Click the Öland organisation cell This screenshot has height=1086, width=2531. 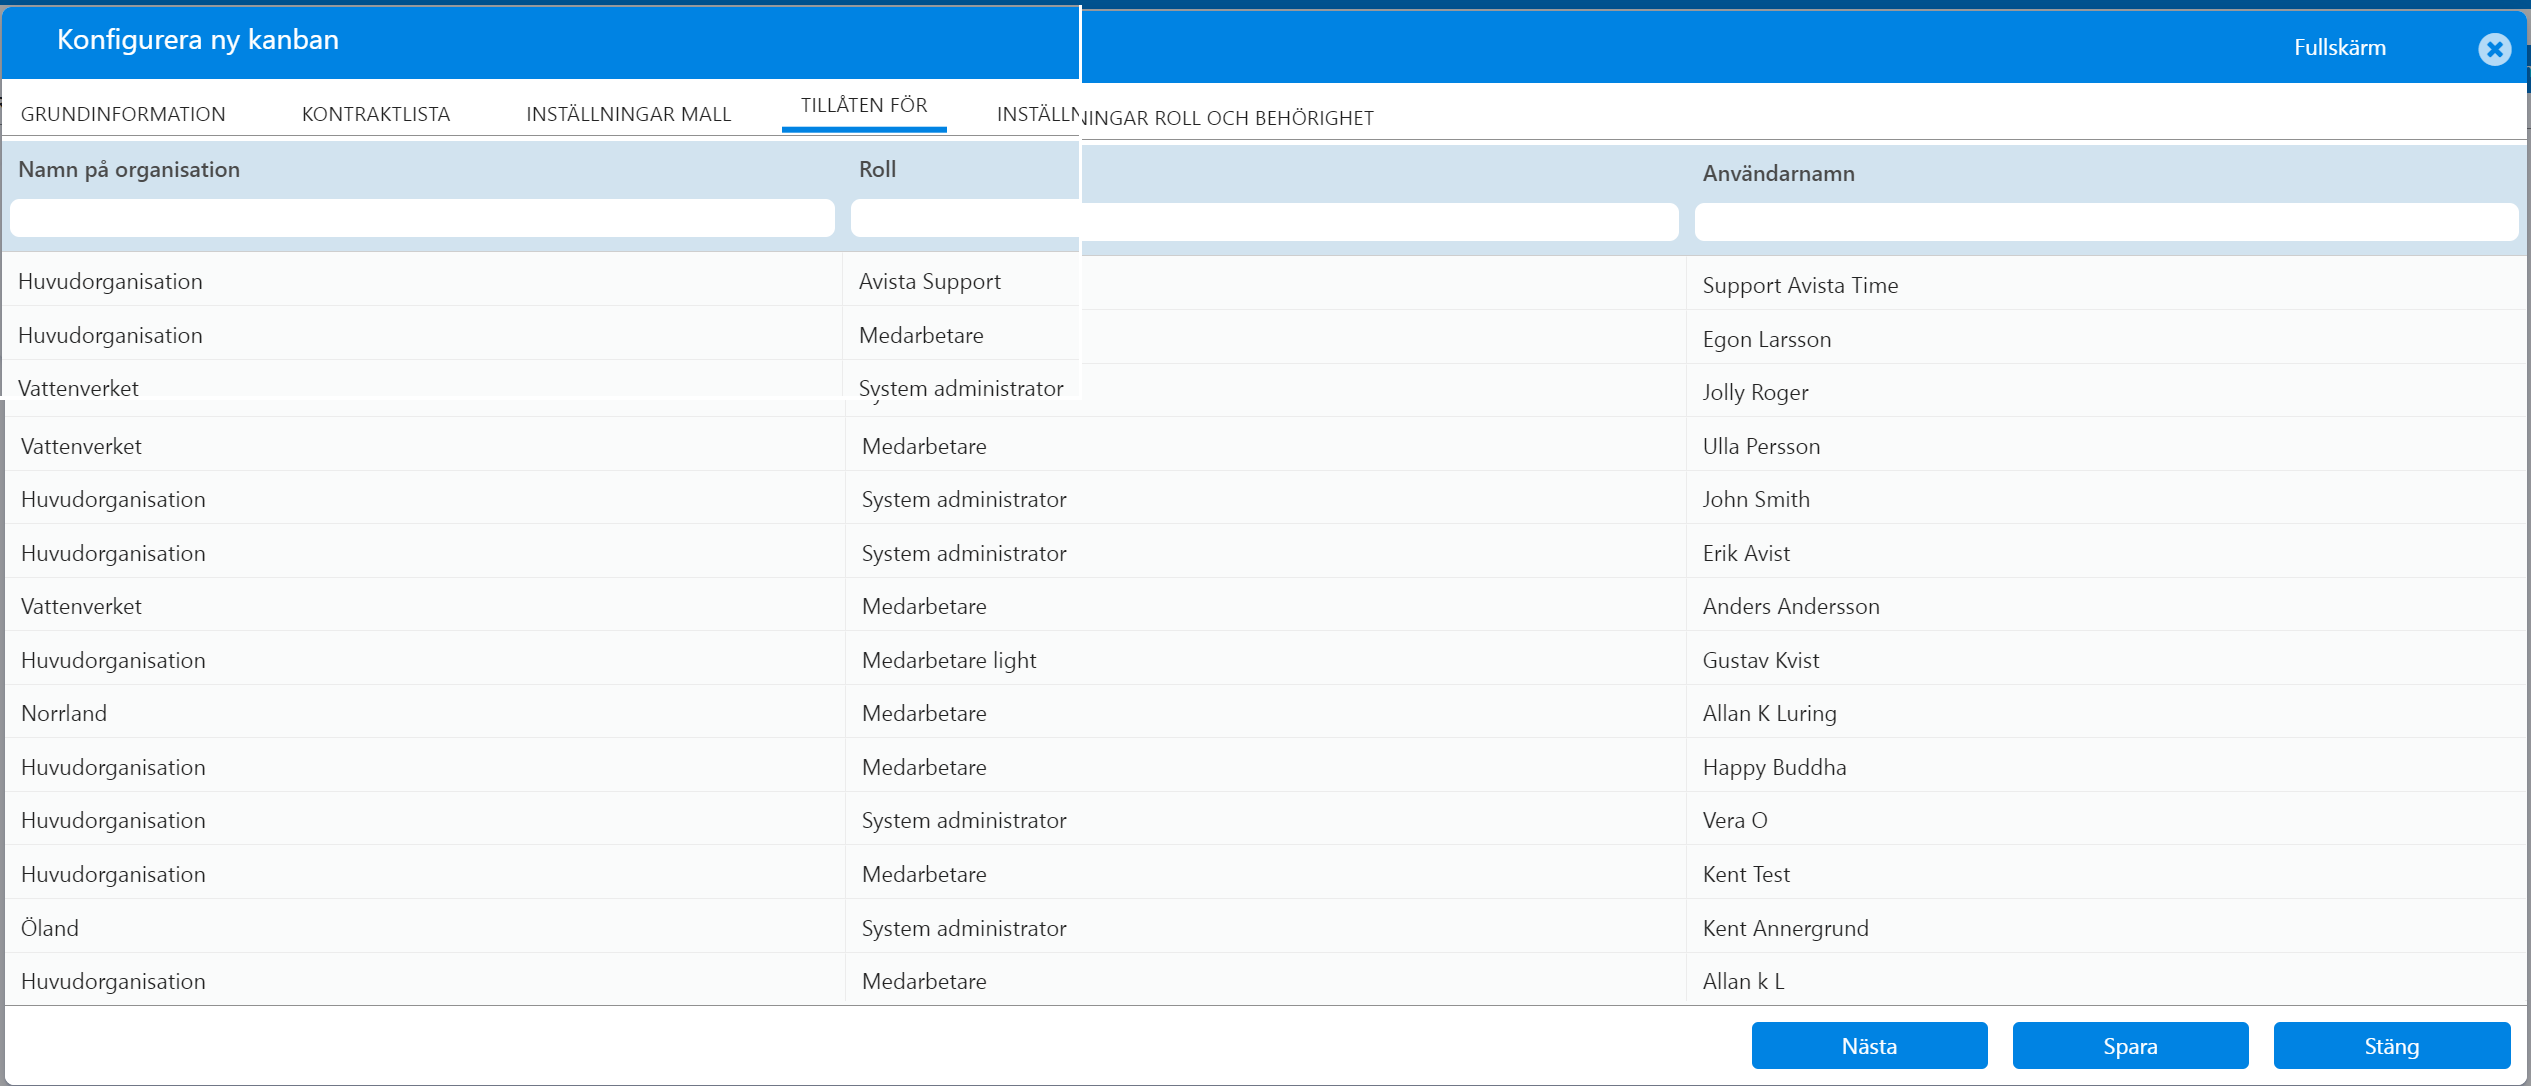50,928
